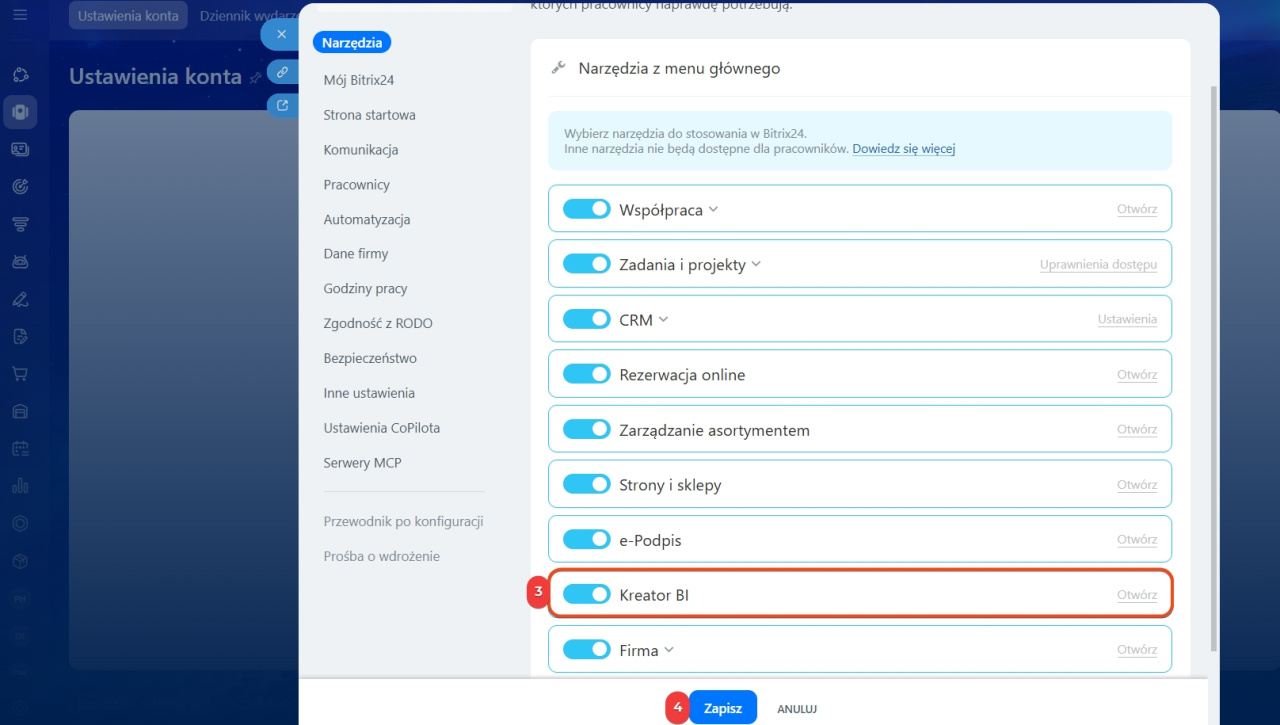The width and height of the screenshot is (1280, 725).
Task: Open Ustawienia link in CRM row
Action: pos(1127,320)
